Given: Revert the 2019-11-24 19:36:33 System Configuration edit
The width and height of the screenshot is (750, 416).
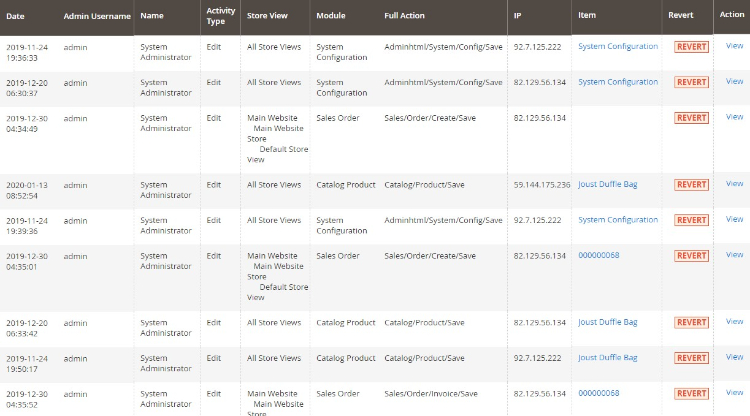Looking at the screenshot, I should 691,47.
